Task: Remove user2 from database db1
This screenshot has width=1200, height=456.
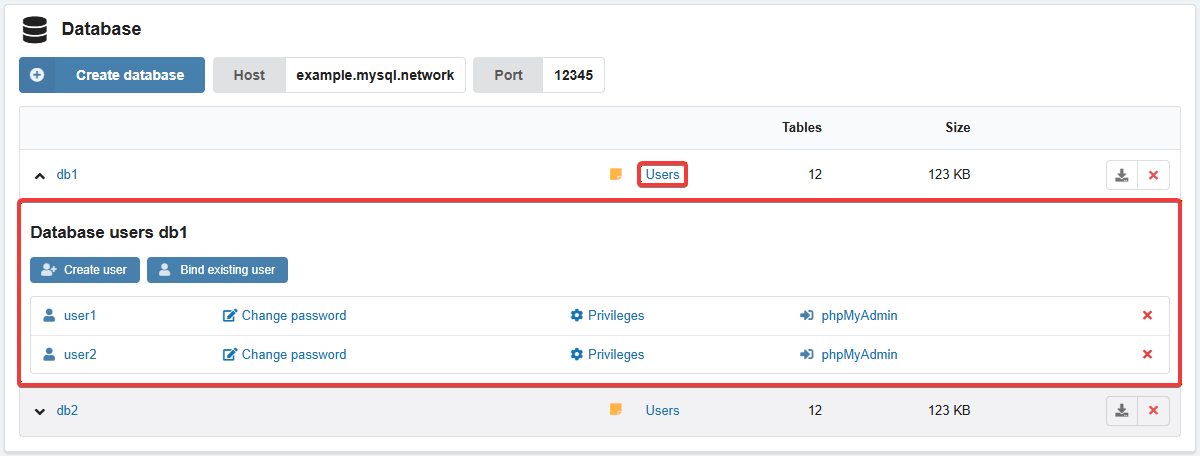Action: [x=1147, y=354]
